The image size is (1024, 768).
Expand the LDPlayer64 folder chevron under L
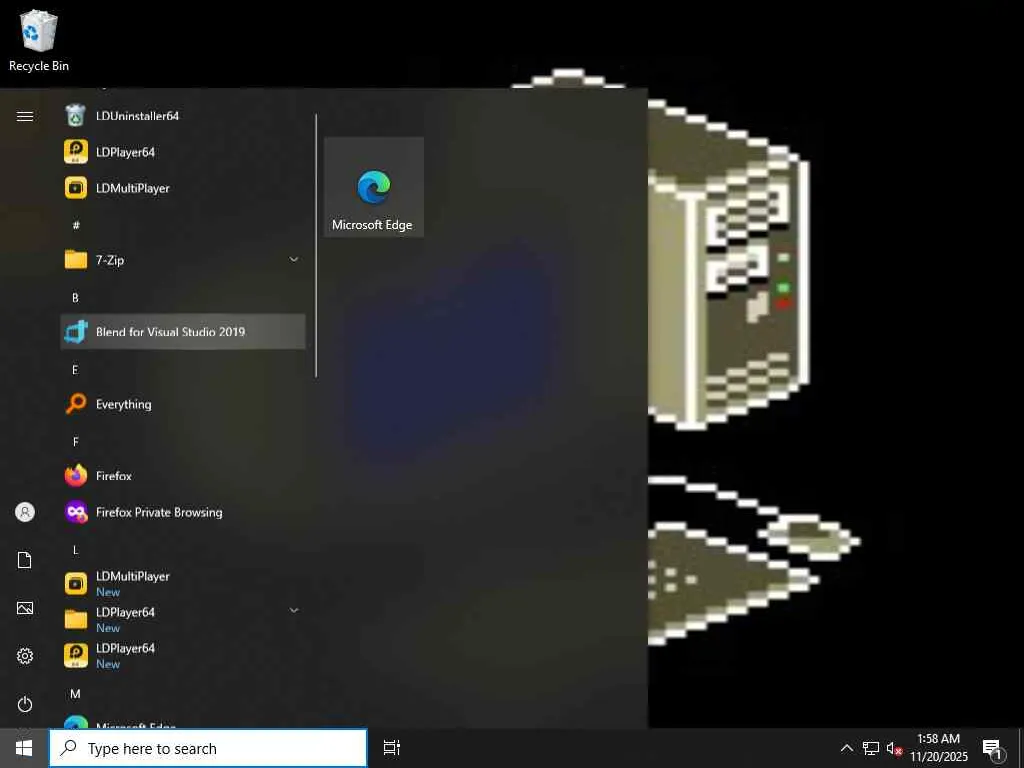(x=294, y=611)
